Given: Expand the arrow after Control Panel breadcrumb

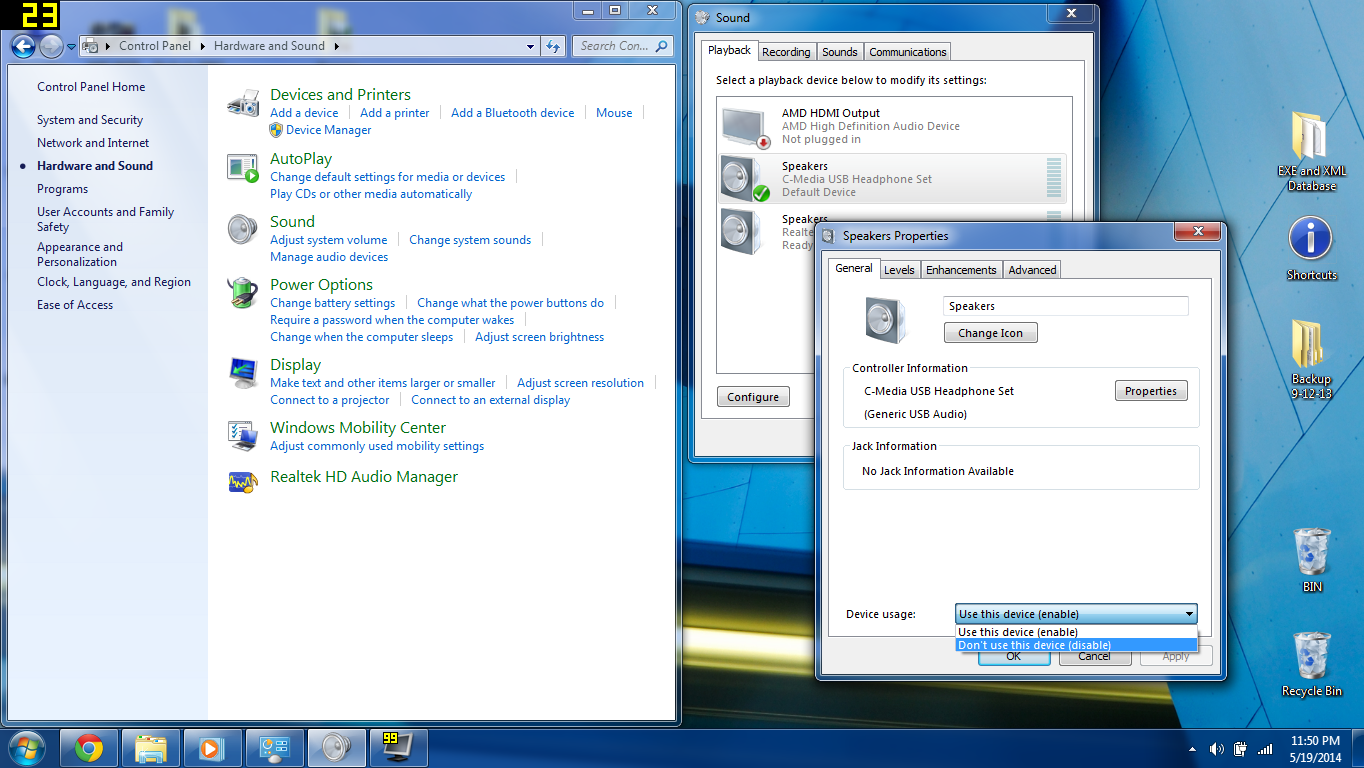Looking at the screenshot, I should point(202,46).
